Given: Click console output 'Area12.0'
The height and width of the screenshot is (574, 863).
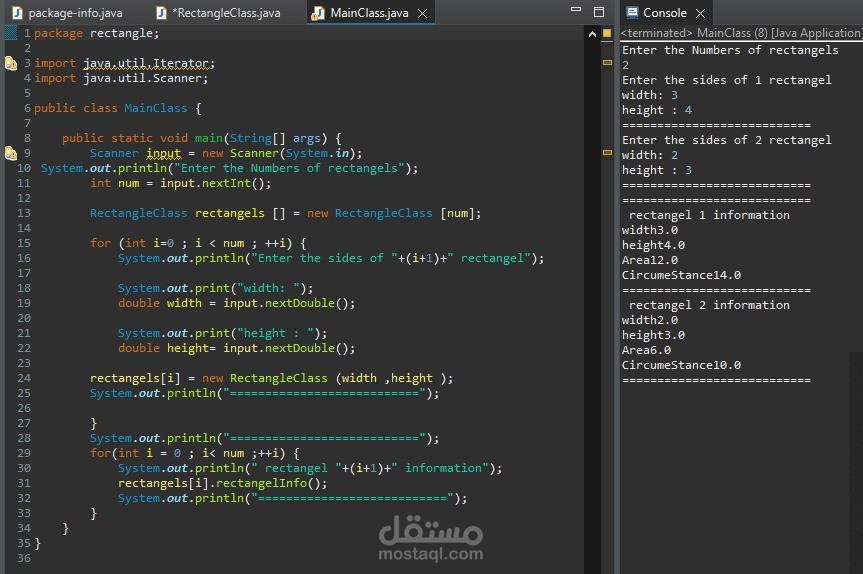Looking at the screenshot, I should [x=649, y=260].
